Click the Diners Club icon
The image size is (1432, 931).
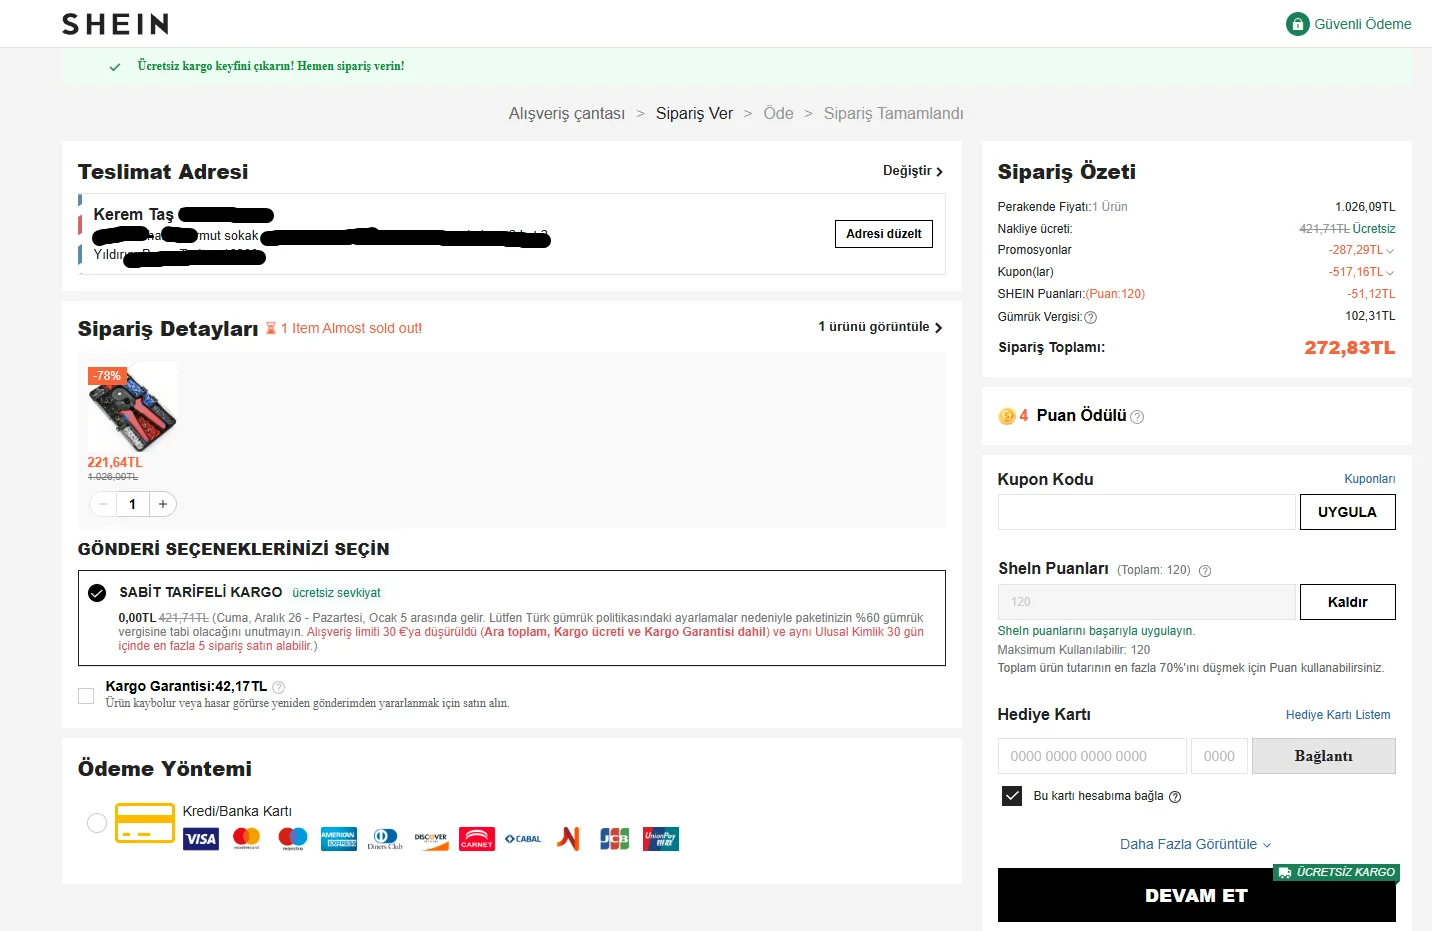pyautogui.click(x=385, y=839)
